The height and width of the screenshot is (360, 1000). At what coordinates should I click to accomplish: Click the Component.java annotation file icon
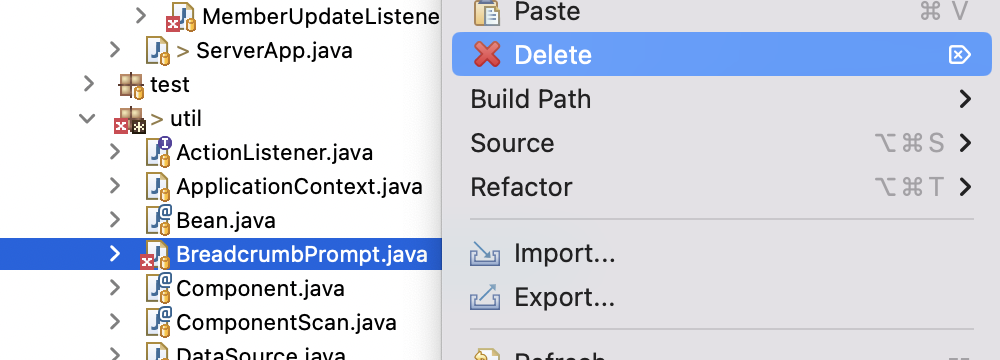click(158, 289)
